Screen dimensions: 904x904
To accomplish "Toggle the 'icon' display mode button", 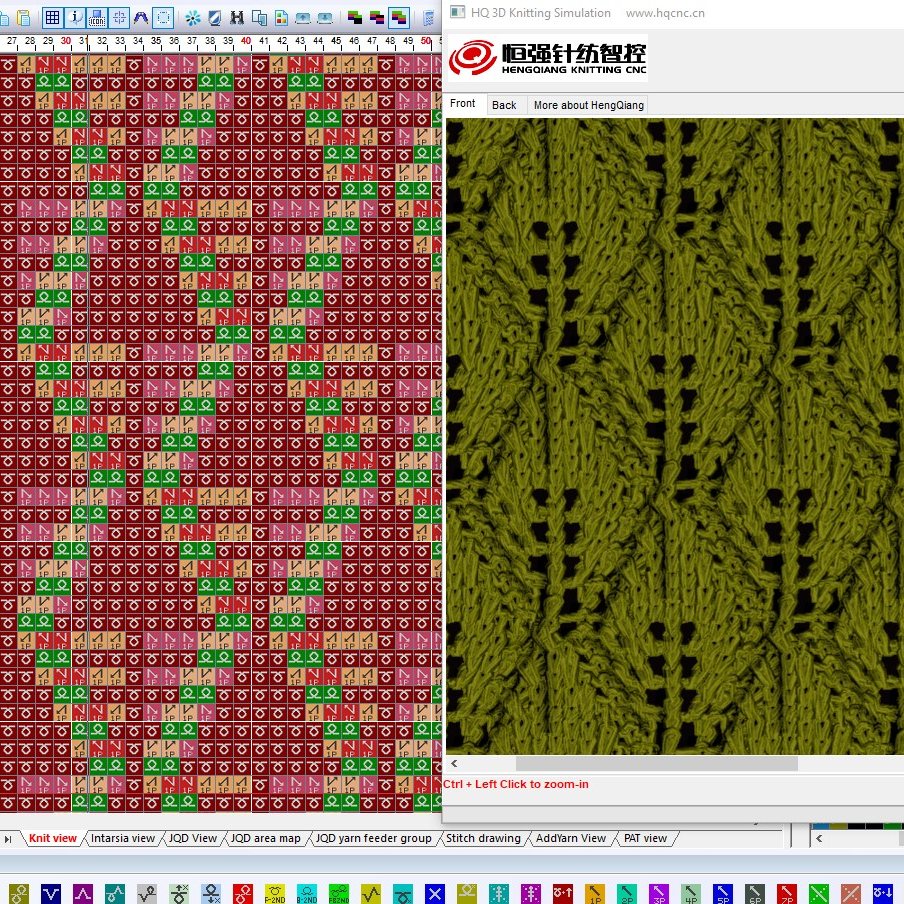I will pos(97,18).
